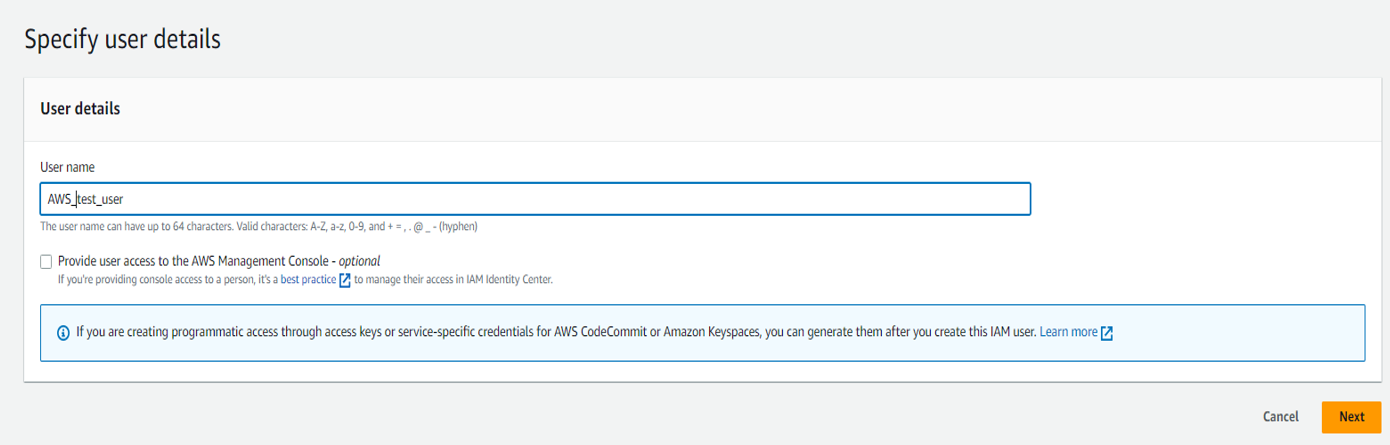Enable Provide user access to AWS Management Console

point(46,262)
